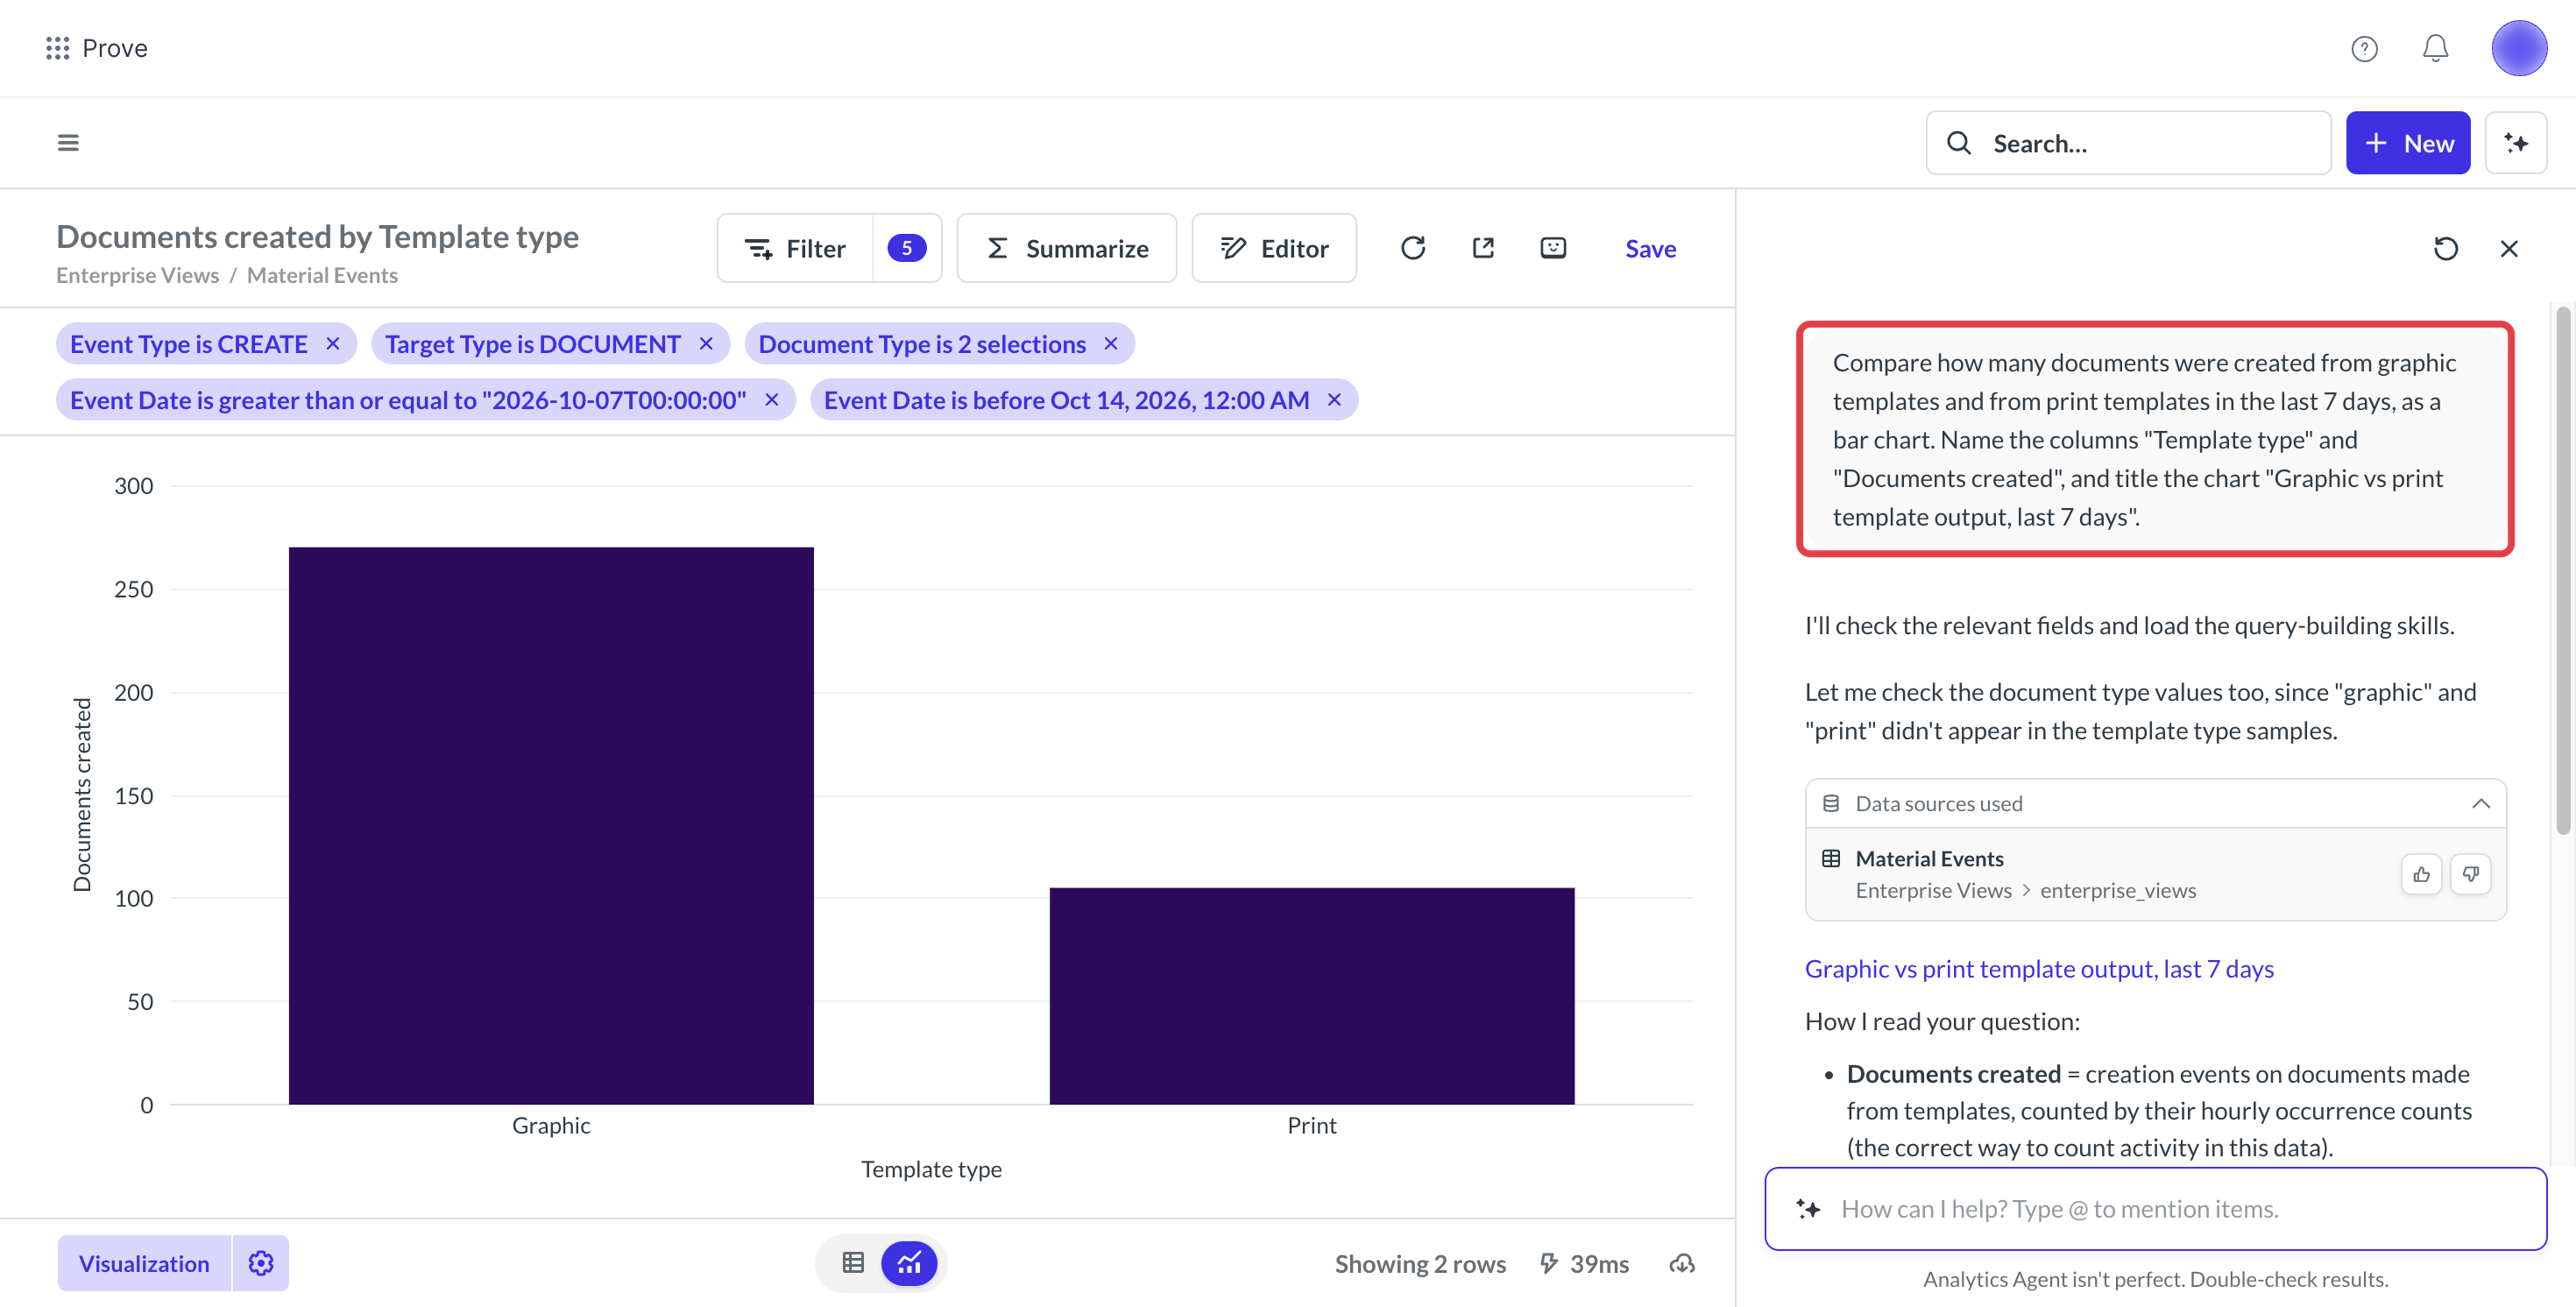Remove the Event Date greater than filter
2576x1307 pixels.
click(771, 400)
